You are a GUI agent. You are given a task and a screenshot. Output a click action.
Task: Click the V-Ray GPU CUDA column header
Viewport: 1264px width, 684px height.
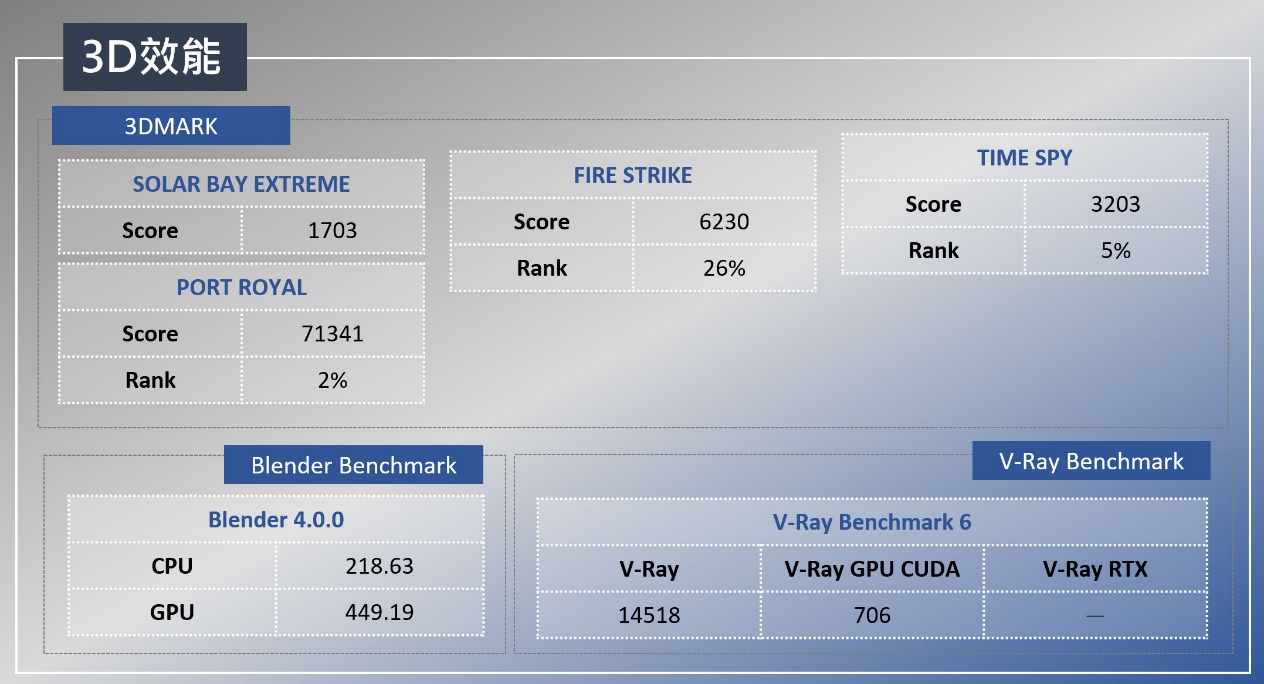pos(872,569)
